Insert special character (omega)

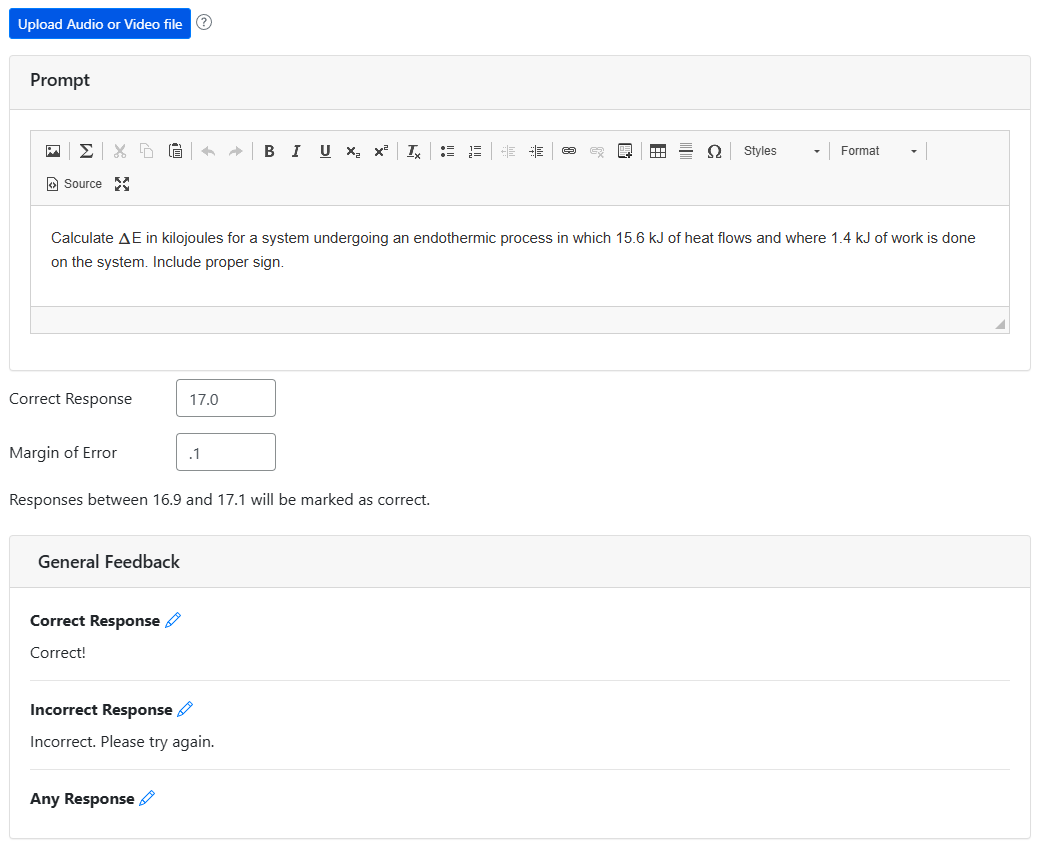(714, 151)
